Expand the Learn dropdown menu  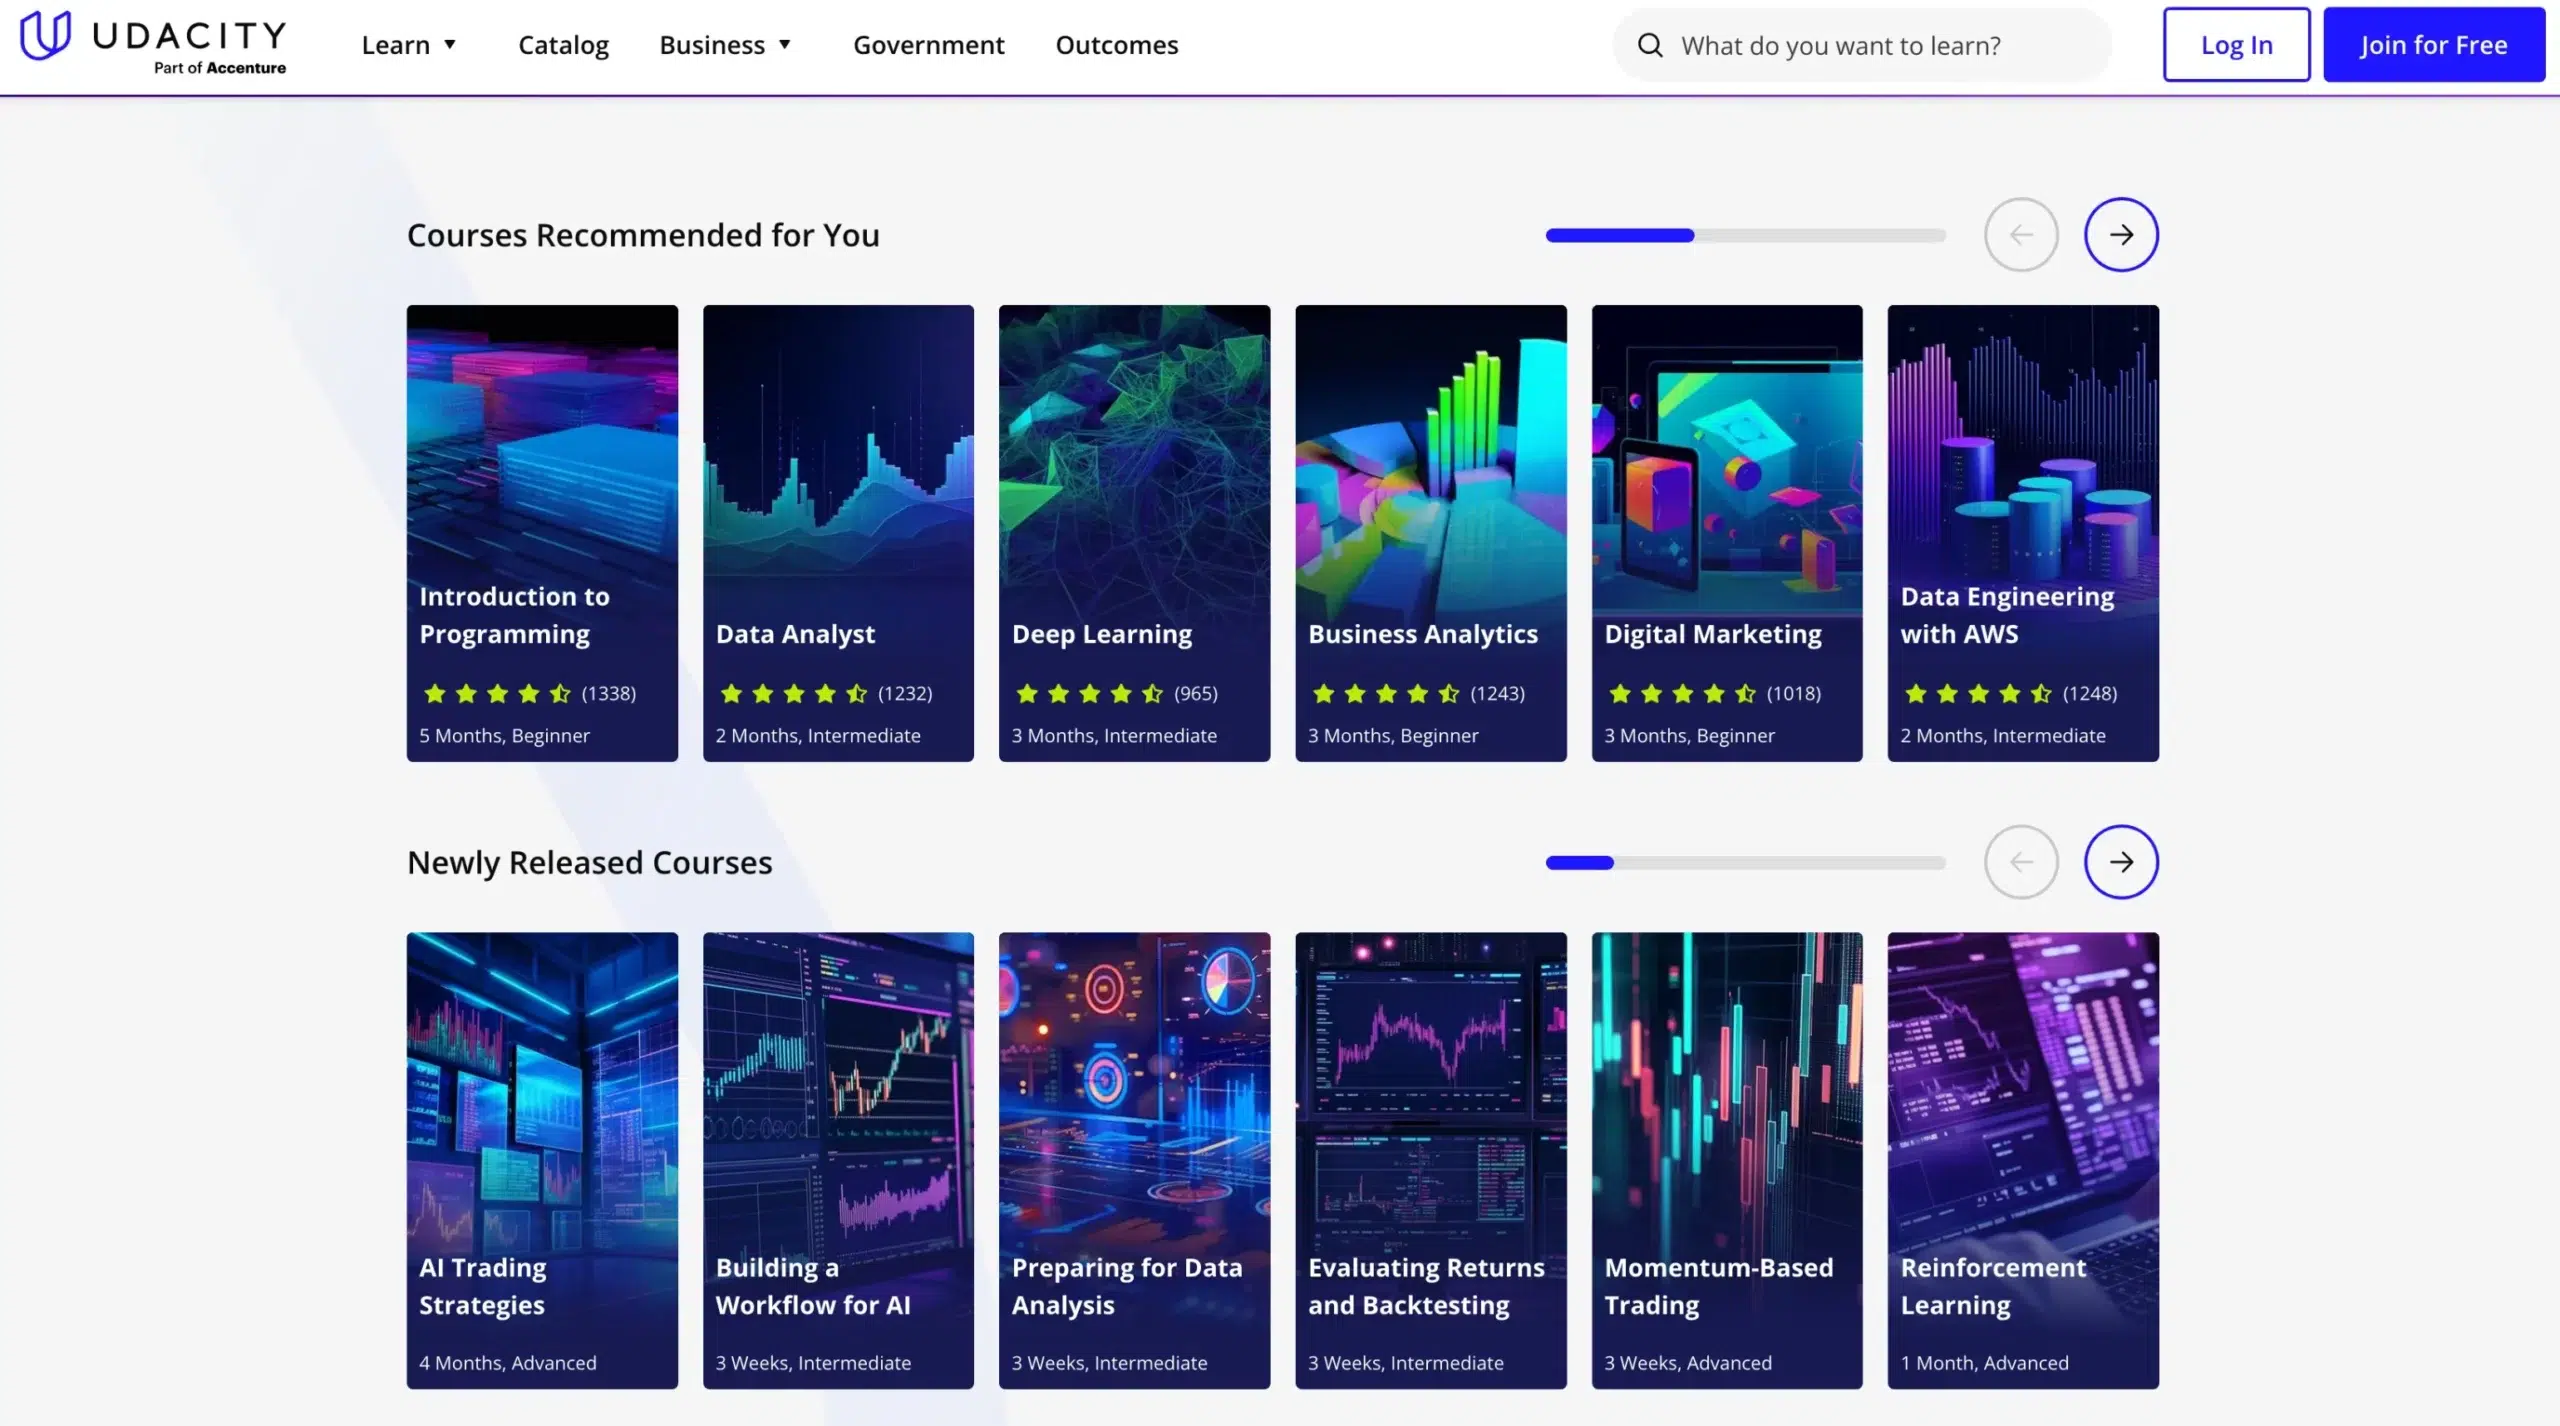click(409, 45)
